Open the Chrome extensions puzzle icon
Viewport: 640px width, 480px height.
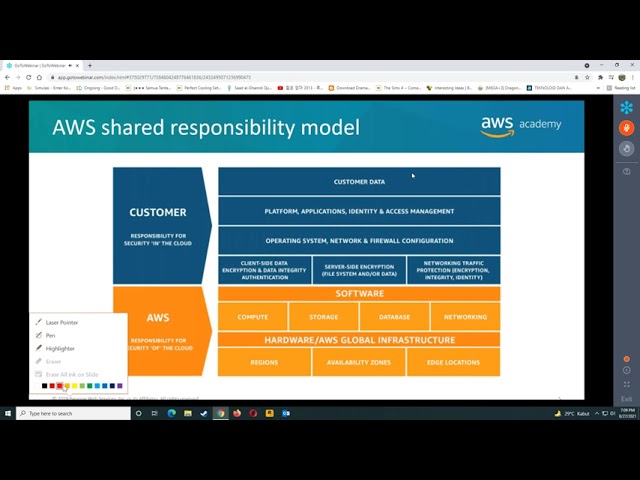(600, 77)
